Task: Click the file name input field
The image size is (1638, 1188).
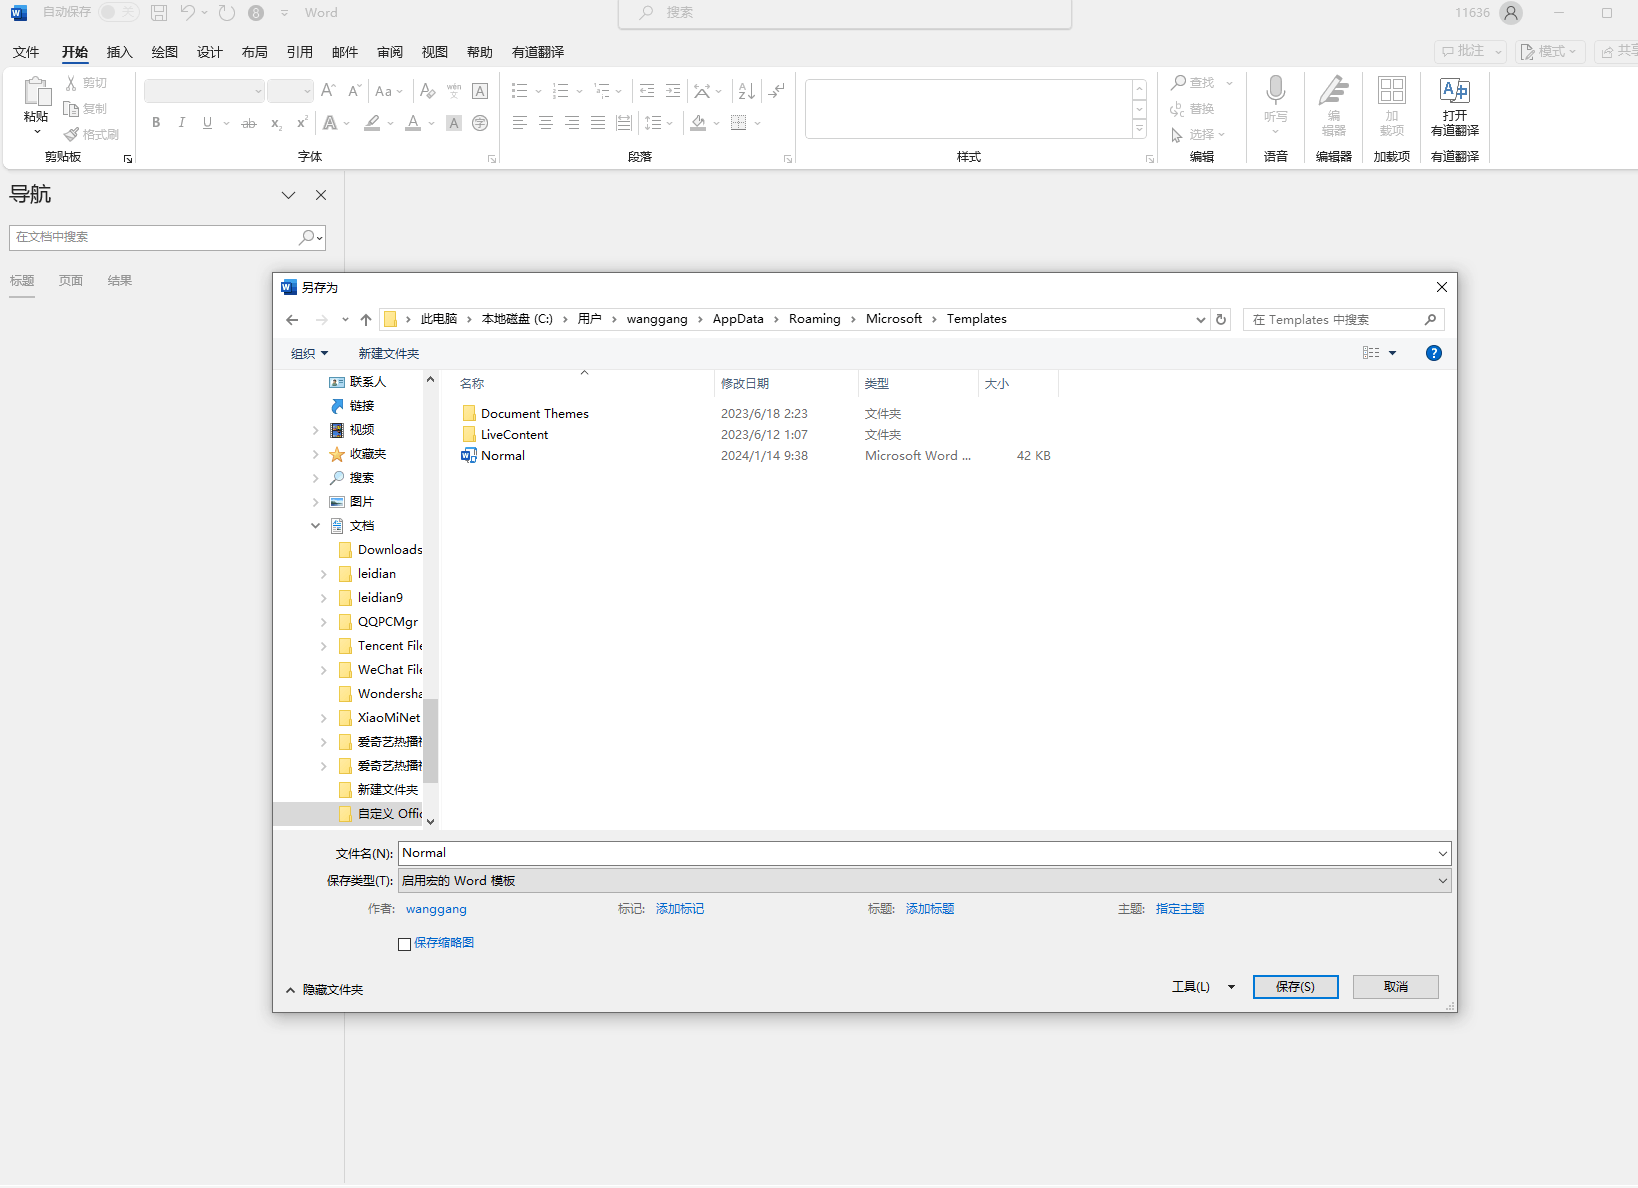Action: [x=917, y=854]
